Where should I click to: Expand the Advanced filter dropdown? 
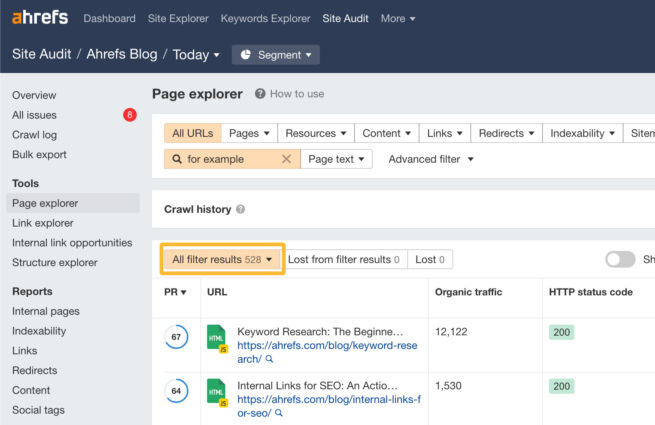[x=431, y=159]
